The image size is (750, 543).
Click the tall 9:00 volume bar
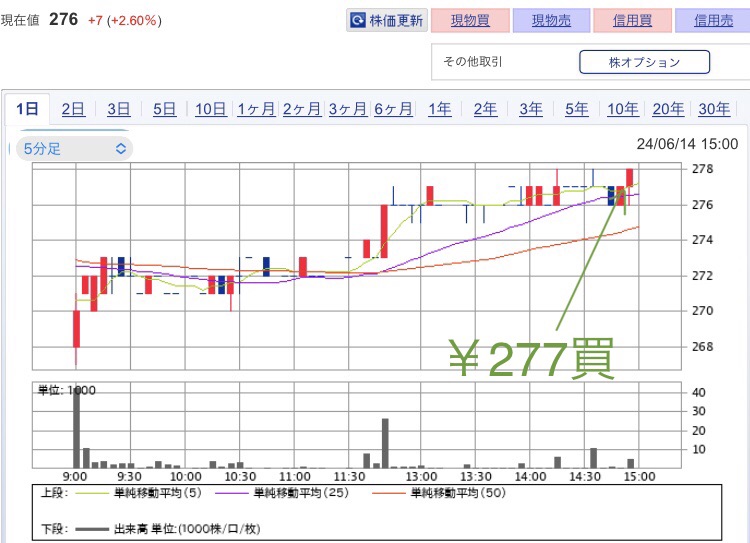(76, 427)
